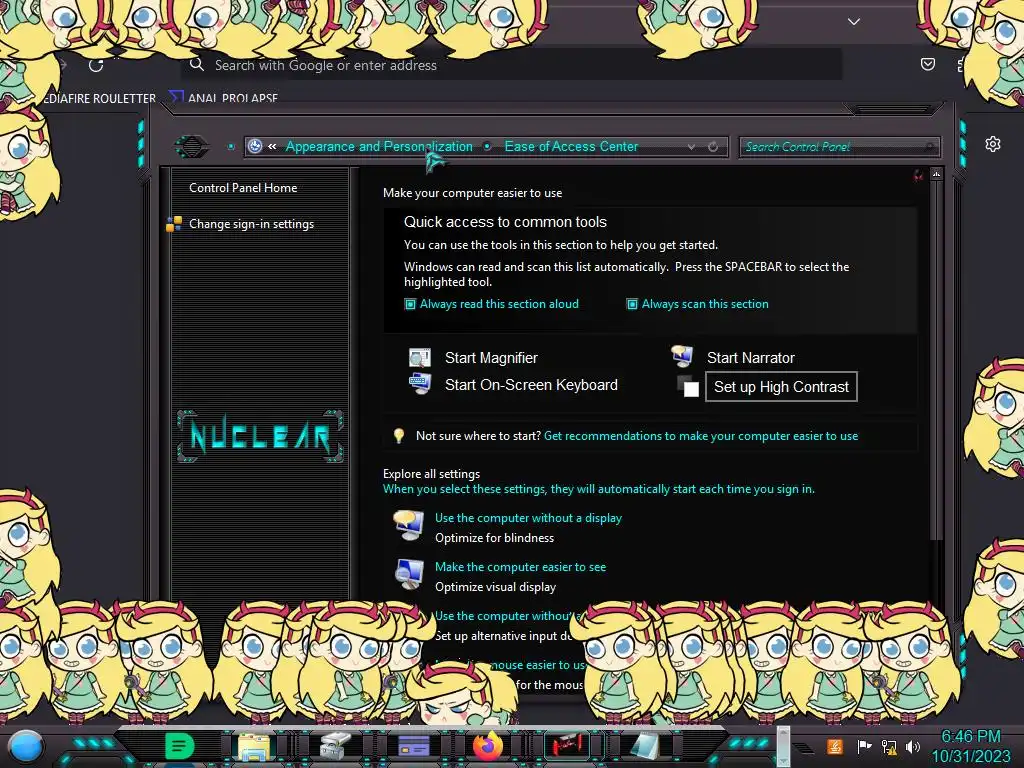Open File Explorer from the taskbar

(254, 746)
